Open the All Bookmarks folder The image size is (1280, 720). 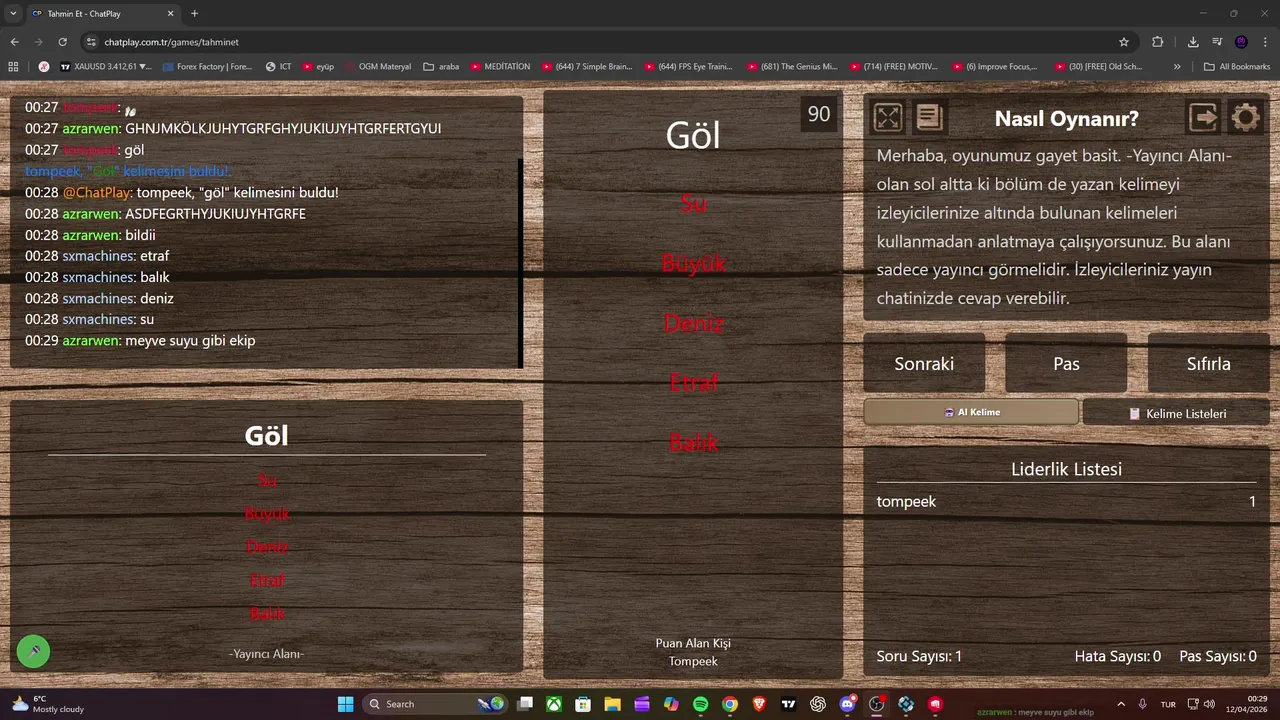[1237, 67]
